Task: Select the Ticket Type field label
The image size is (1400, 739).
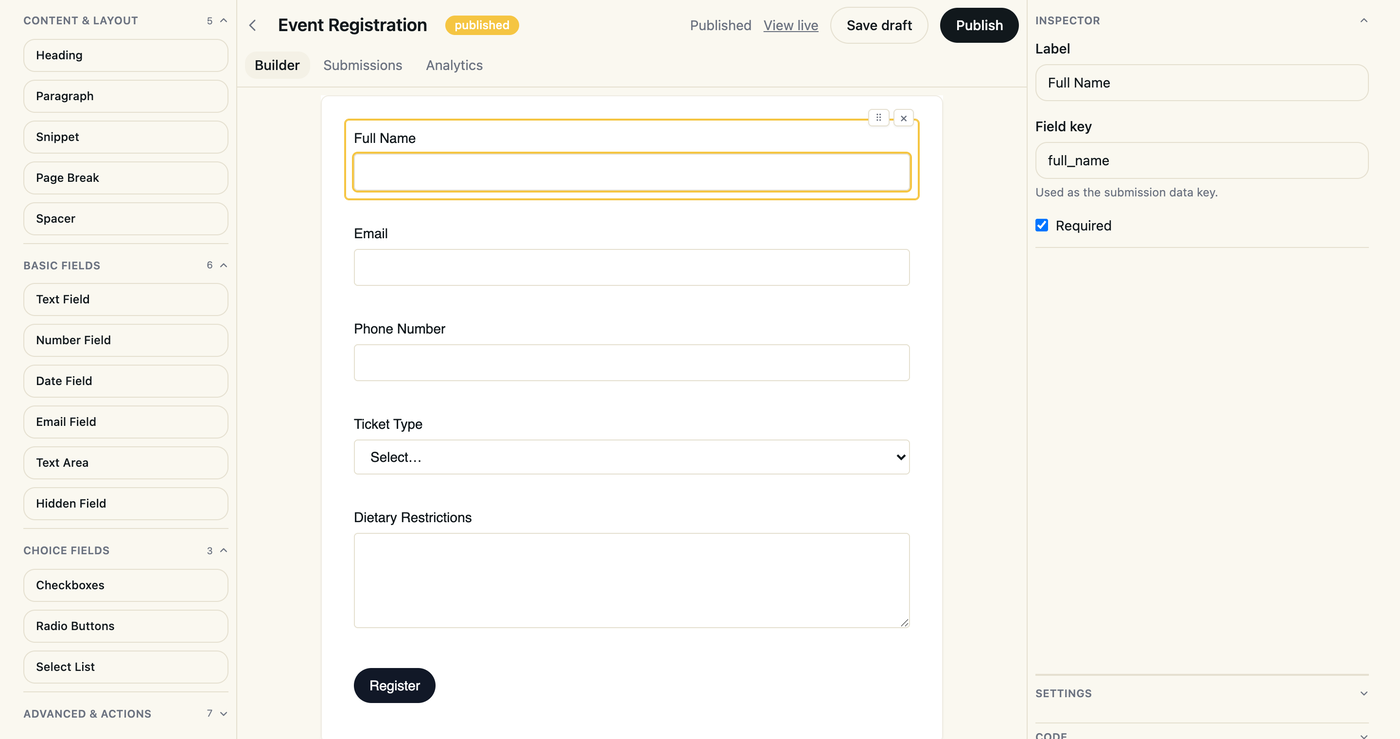Action: point(388,424)
